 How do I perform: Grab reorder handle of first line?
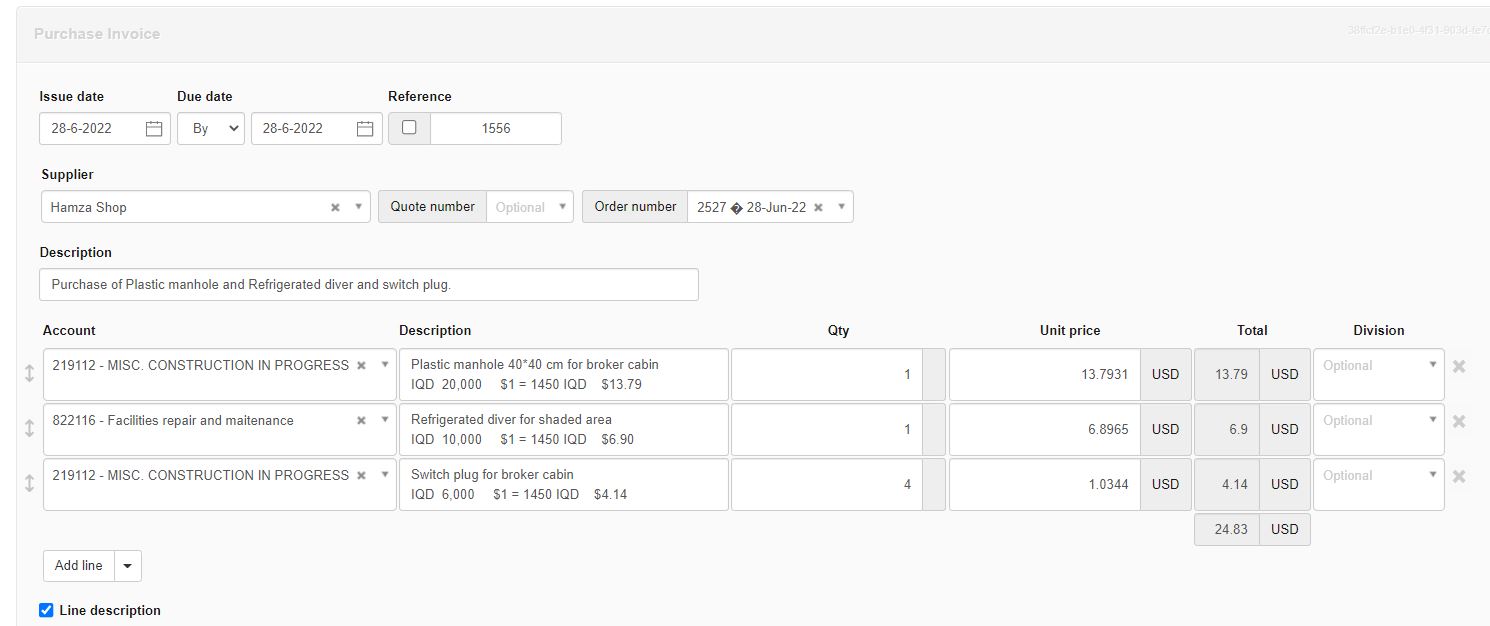pos(29,373)
